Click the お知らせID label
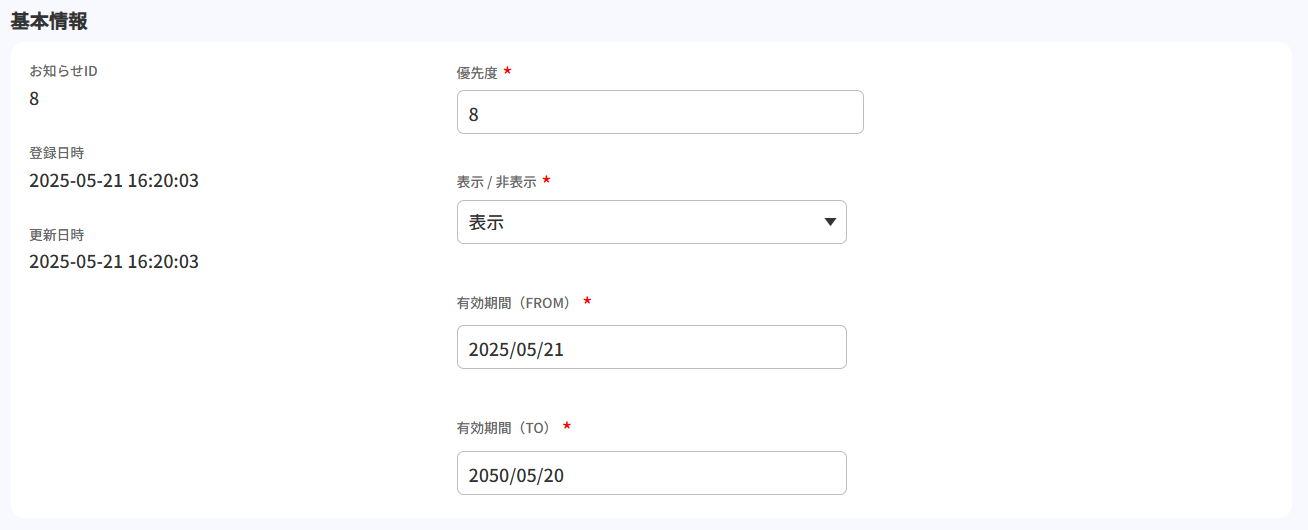Screen dimensions: 1308x530 tap(63, 71)
